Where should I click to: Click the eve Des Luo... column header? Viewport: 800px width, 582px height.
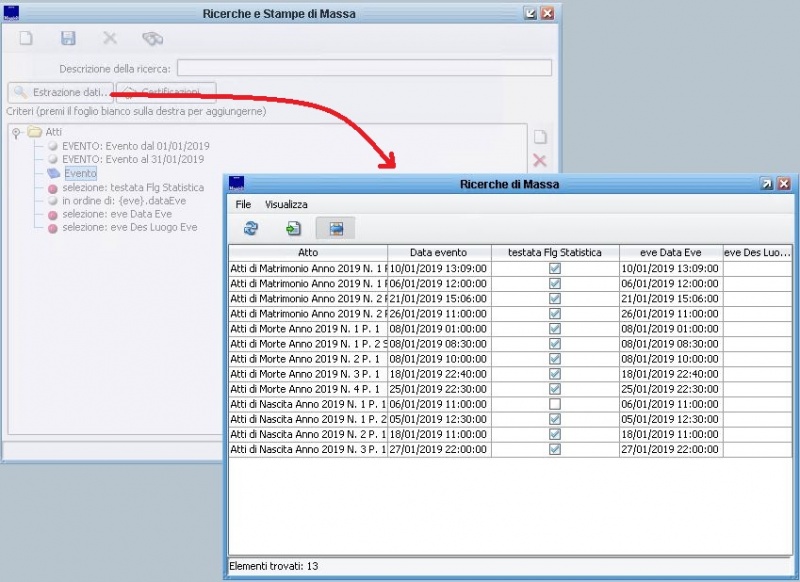758,252
